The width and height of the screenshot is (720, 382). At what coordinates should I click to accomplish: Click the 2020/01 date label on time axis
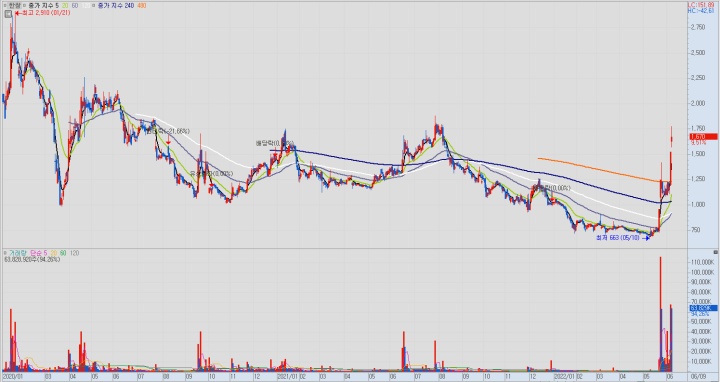[x=12, y=376]
